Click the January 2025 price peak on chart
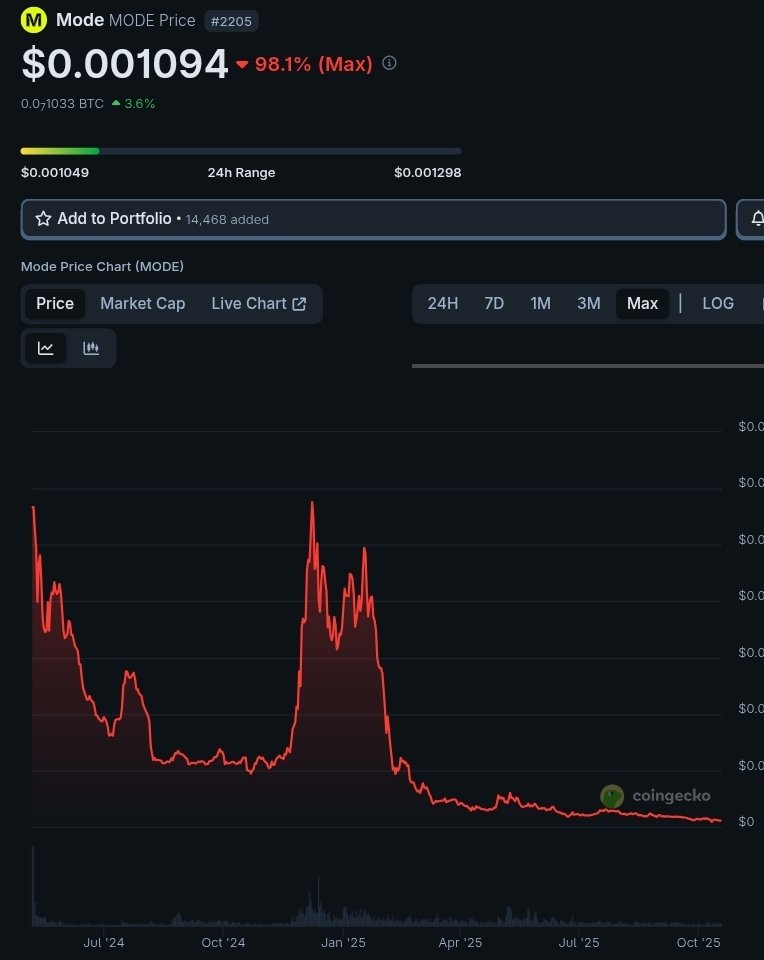 312,503
